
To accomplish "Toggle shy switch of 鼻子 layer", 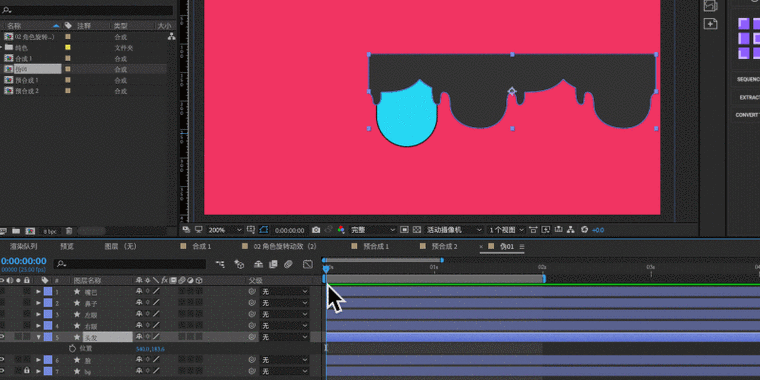I will (x=140, y=303).
